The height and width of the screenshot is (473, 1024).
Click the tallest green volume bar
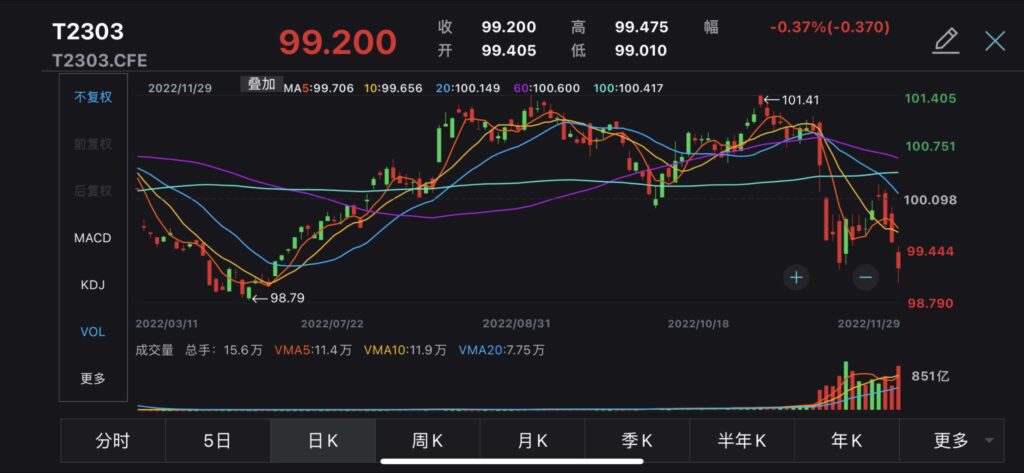846,385
